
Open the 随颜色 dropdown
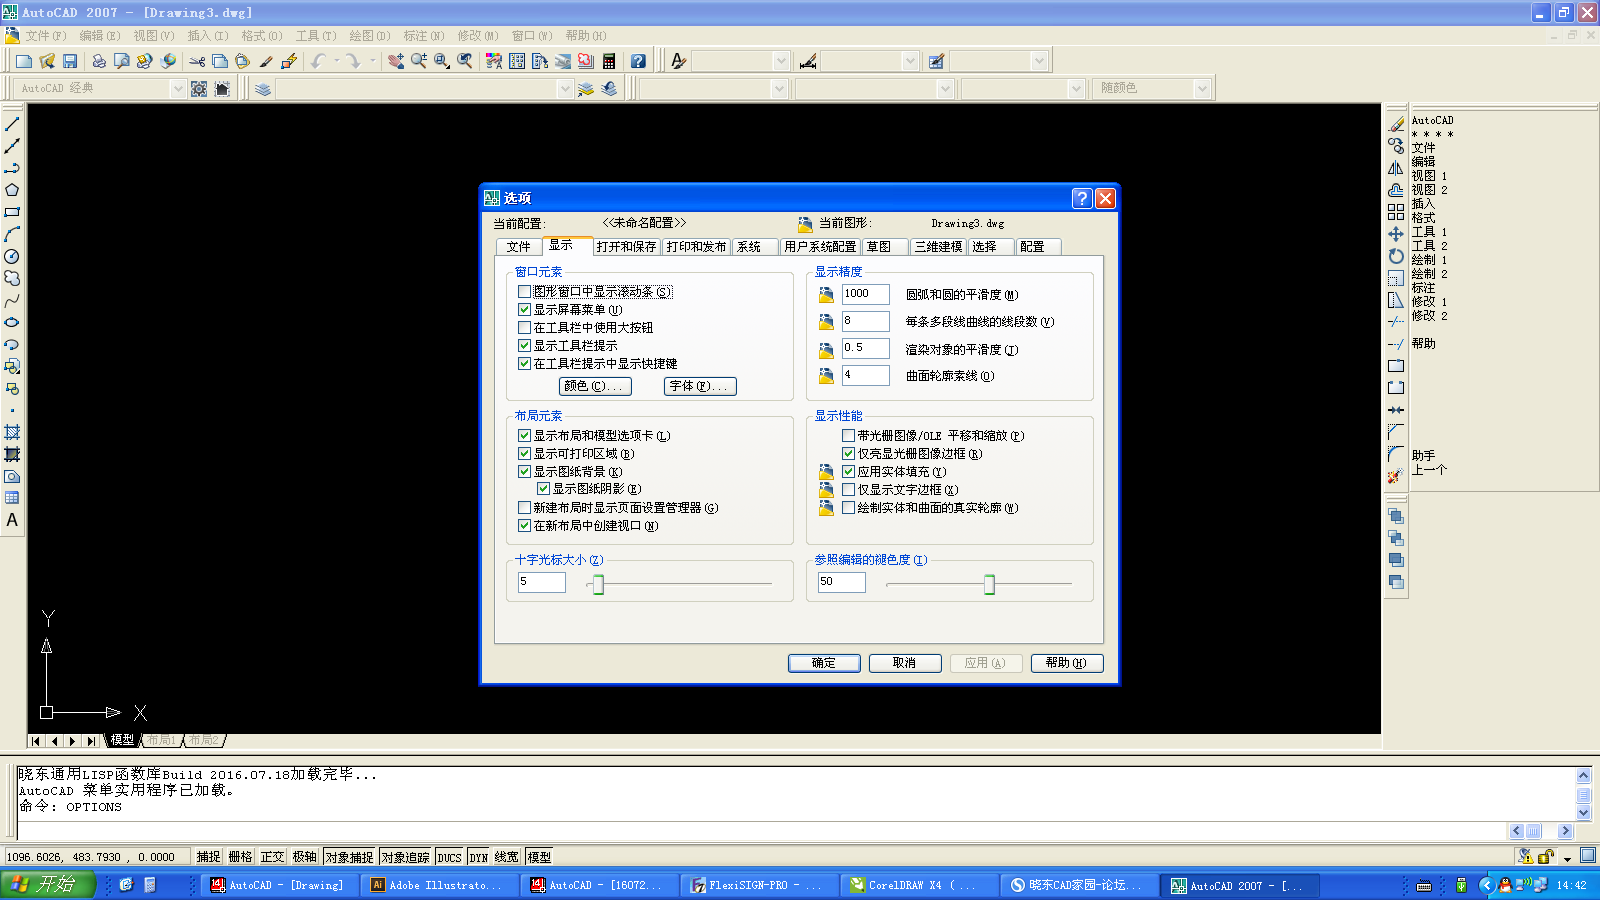pyautogui.click(x=1203, y=89)
